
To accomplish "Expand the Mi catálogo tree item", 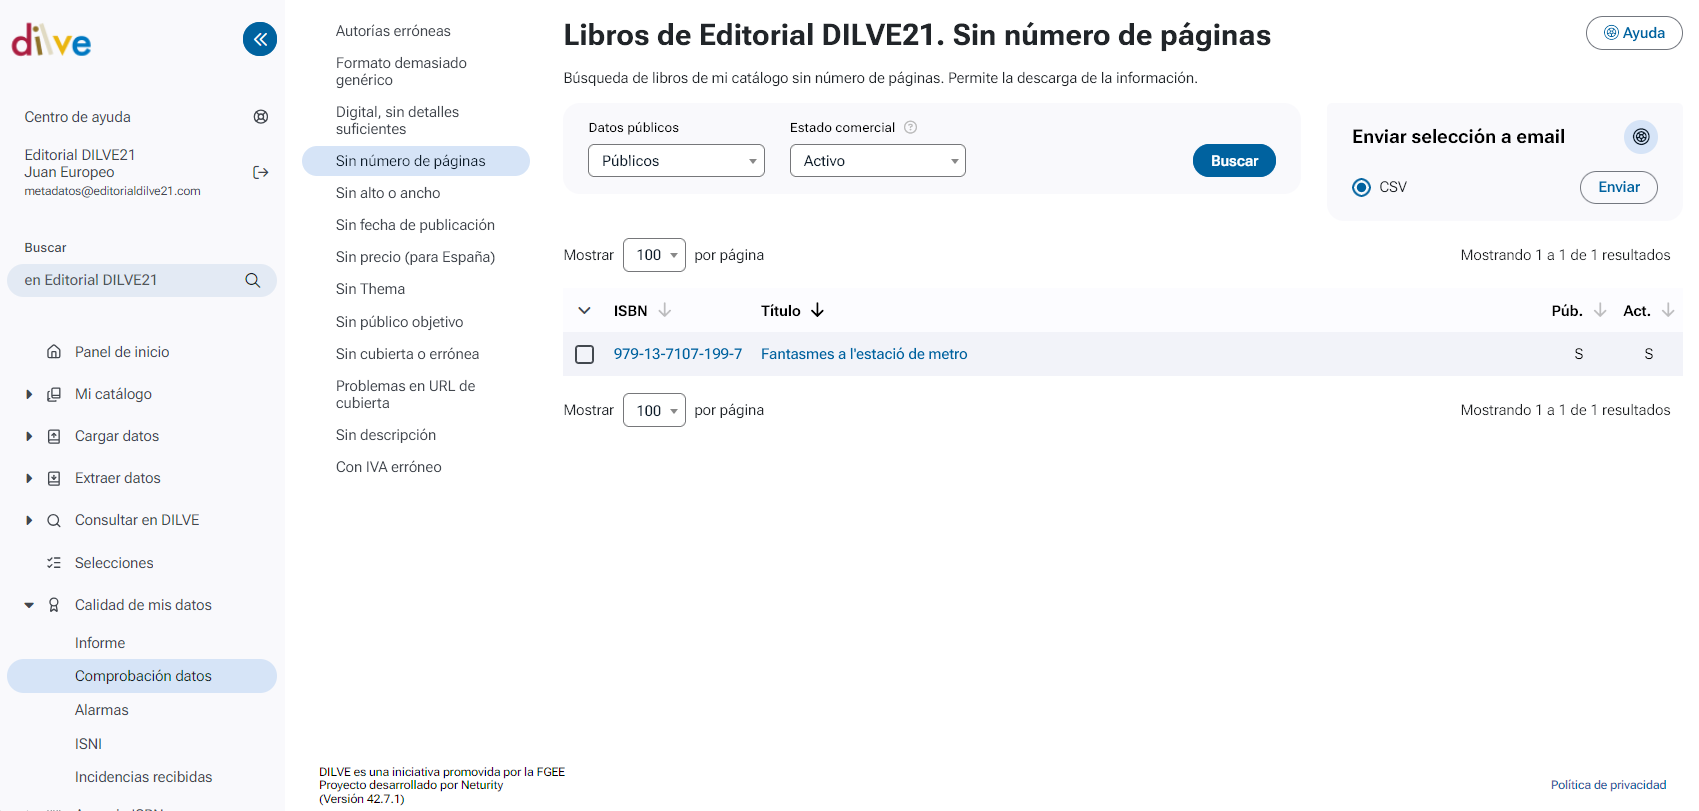I will tap(29, 394).
